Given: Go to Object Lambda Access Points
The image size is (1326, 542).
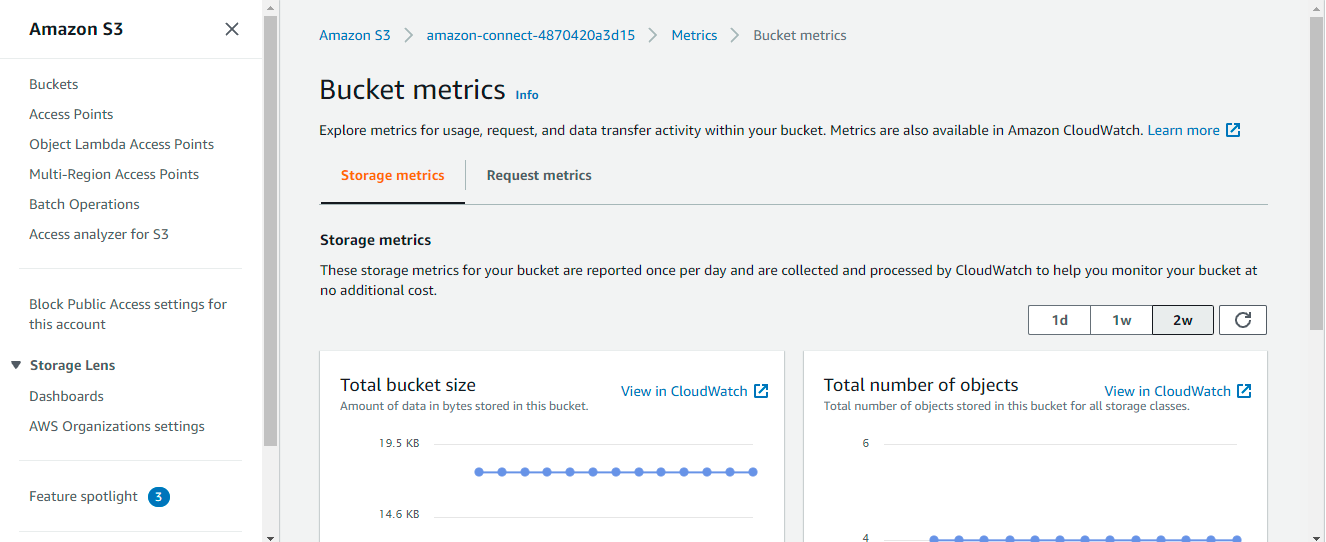Looking at the screenshot, I should pos(121,144).
